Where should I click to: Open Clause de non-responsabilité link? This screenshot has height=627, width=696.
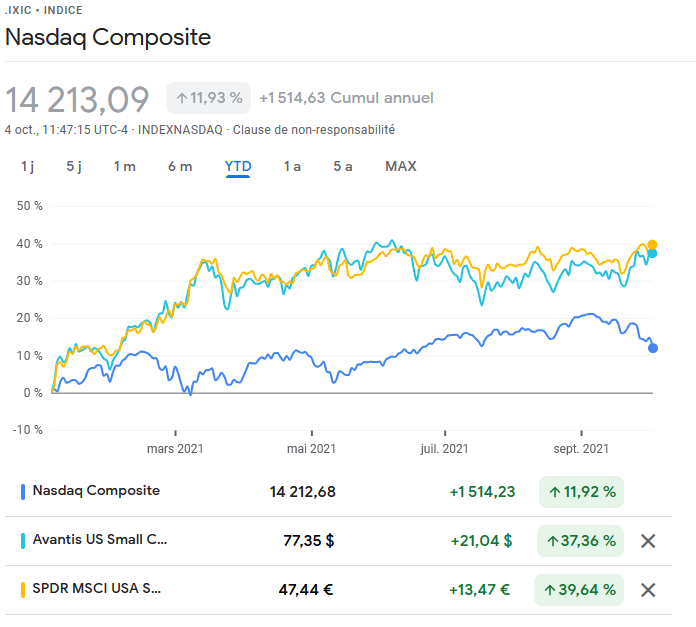(x=314, y=130)
